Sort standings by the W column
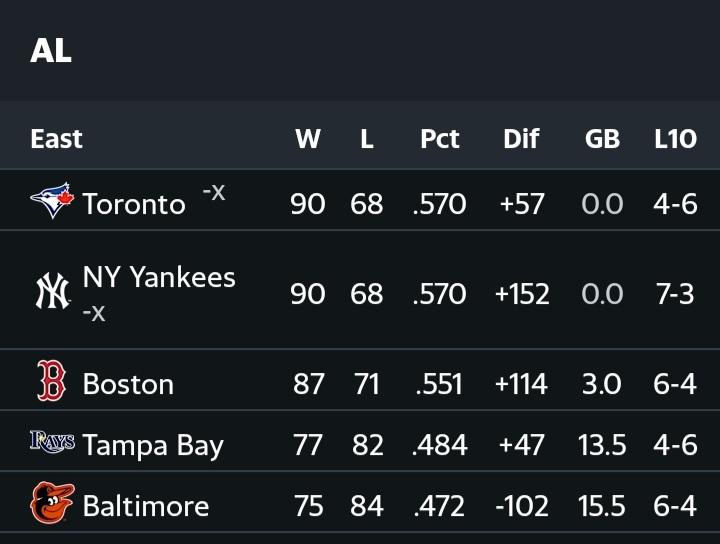Viewport: 720px width, 544px height. (x=308, y=138)
